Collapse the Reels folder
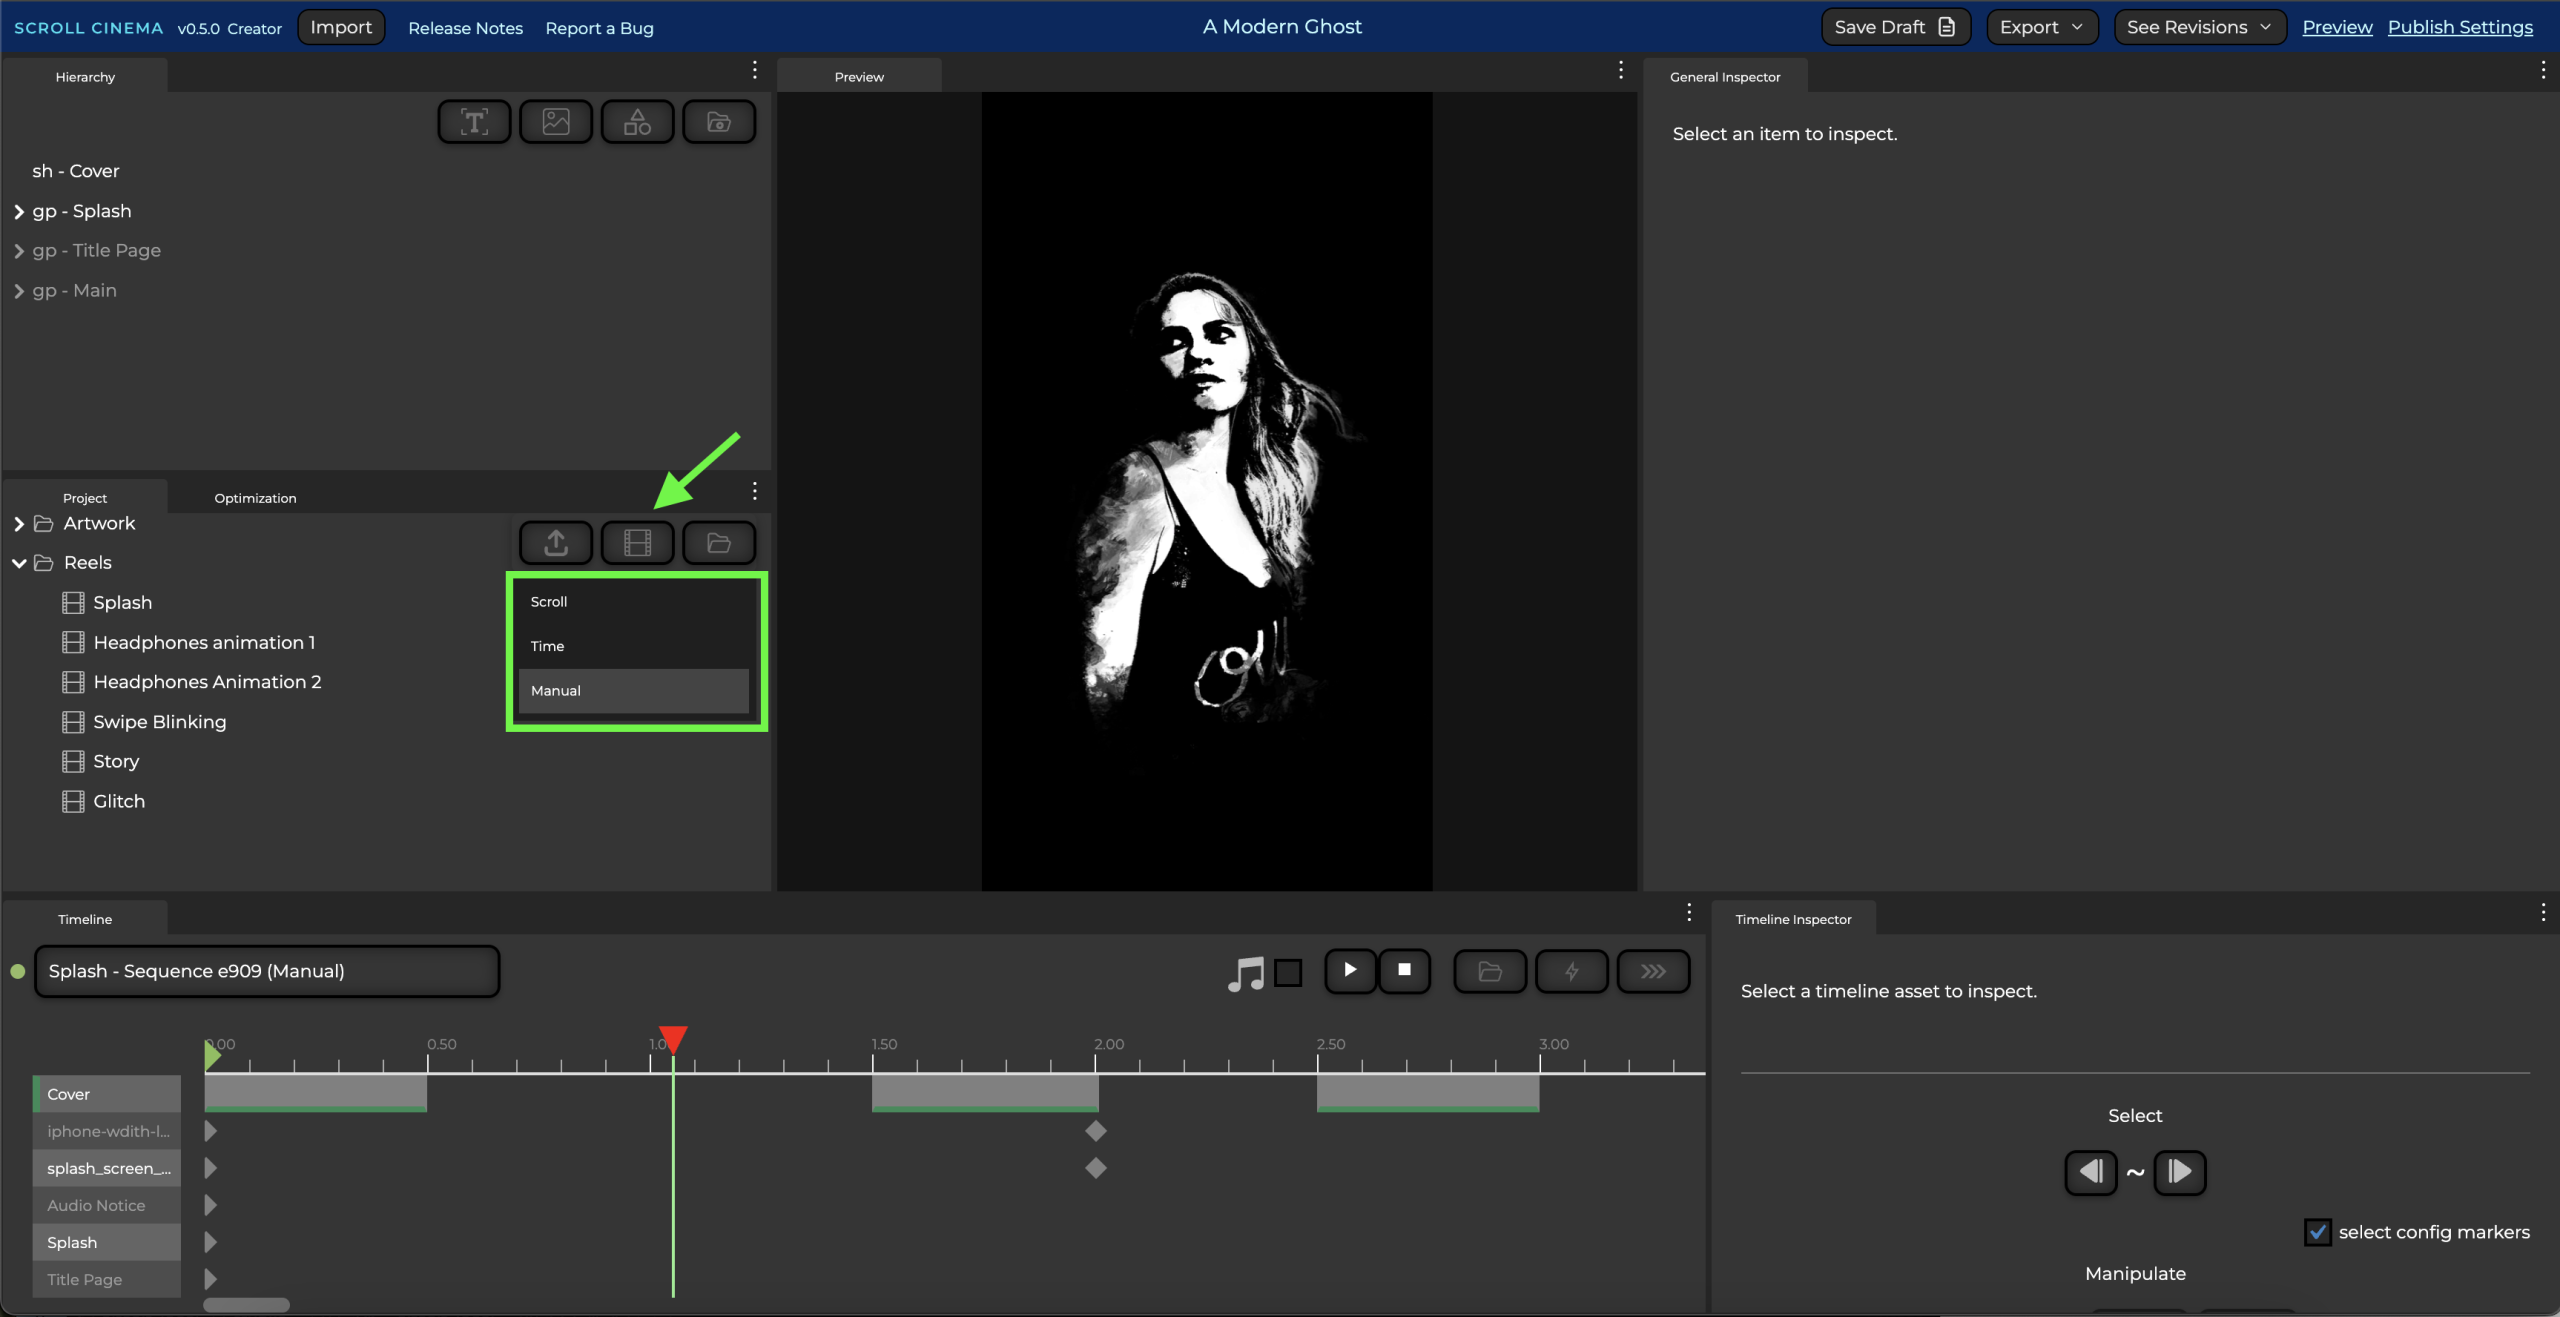 click(x=19, y=563)
